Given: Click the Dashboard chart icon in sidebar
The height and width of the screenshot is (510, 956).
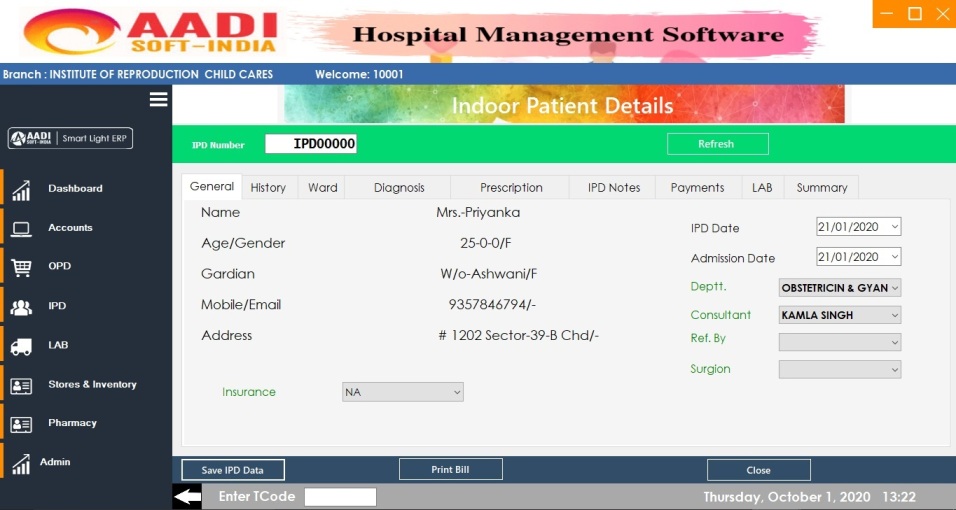Looking at the screenshot, I should click(x=21, y=189).
